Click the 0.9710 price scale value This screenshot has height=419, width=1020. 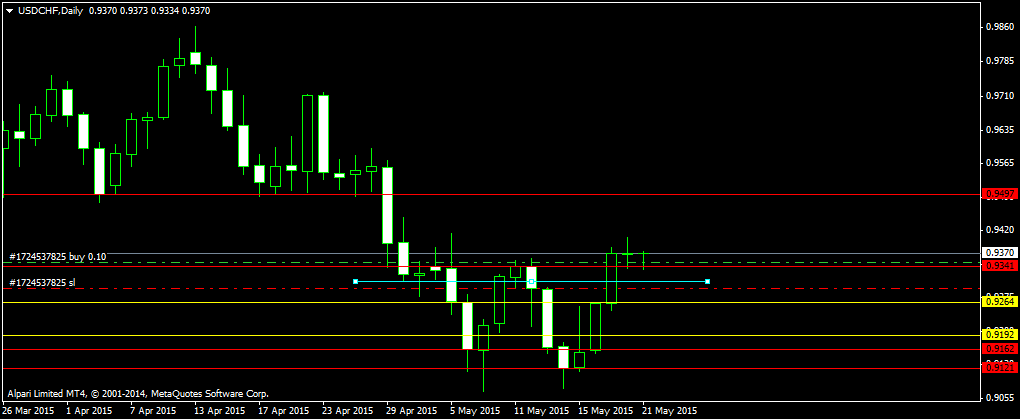point(1000,95)
